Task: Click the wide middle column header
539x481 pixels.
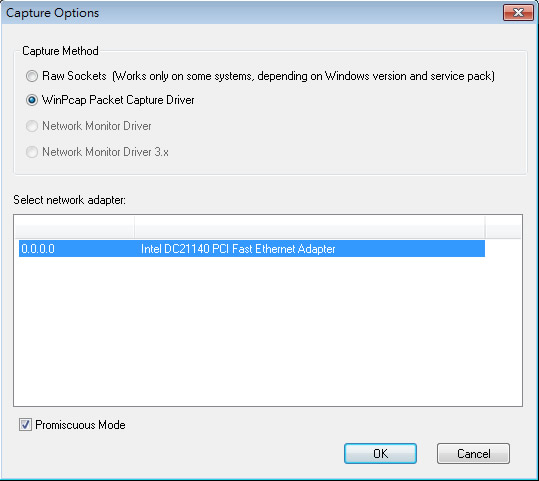Action: (x=310, y=227)
